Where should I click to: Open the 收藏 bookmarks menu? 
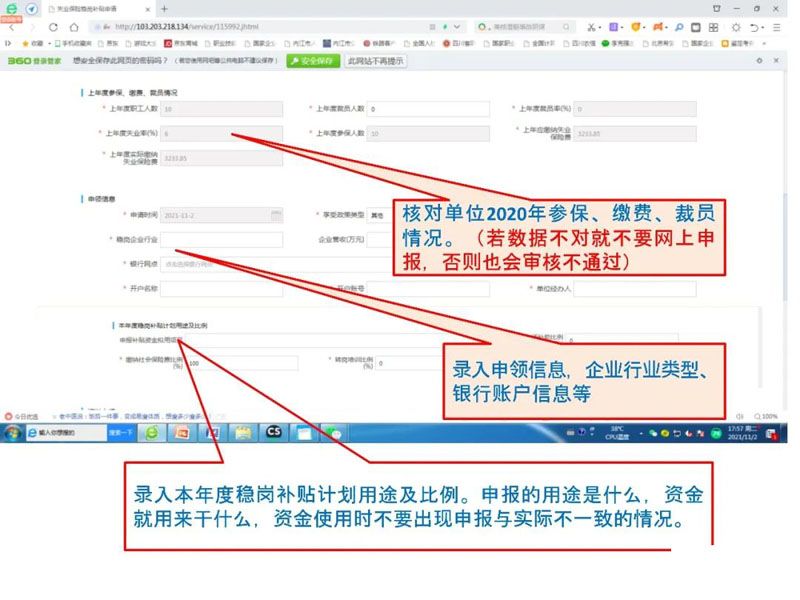(x=33, y=44)
